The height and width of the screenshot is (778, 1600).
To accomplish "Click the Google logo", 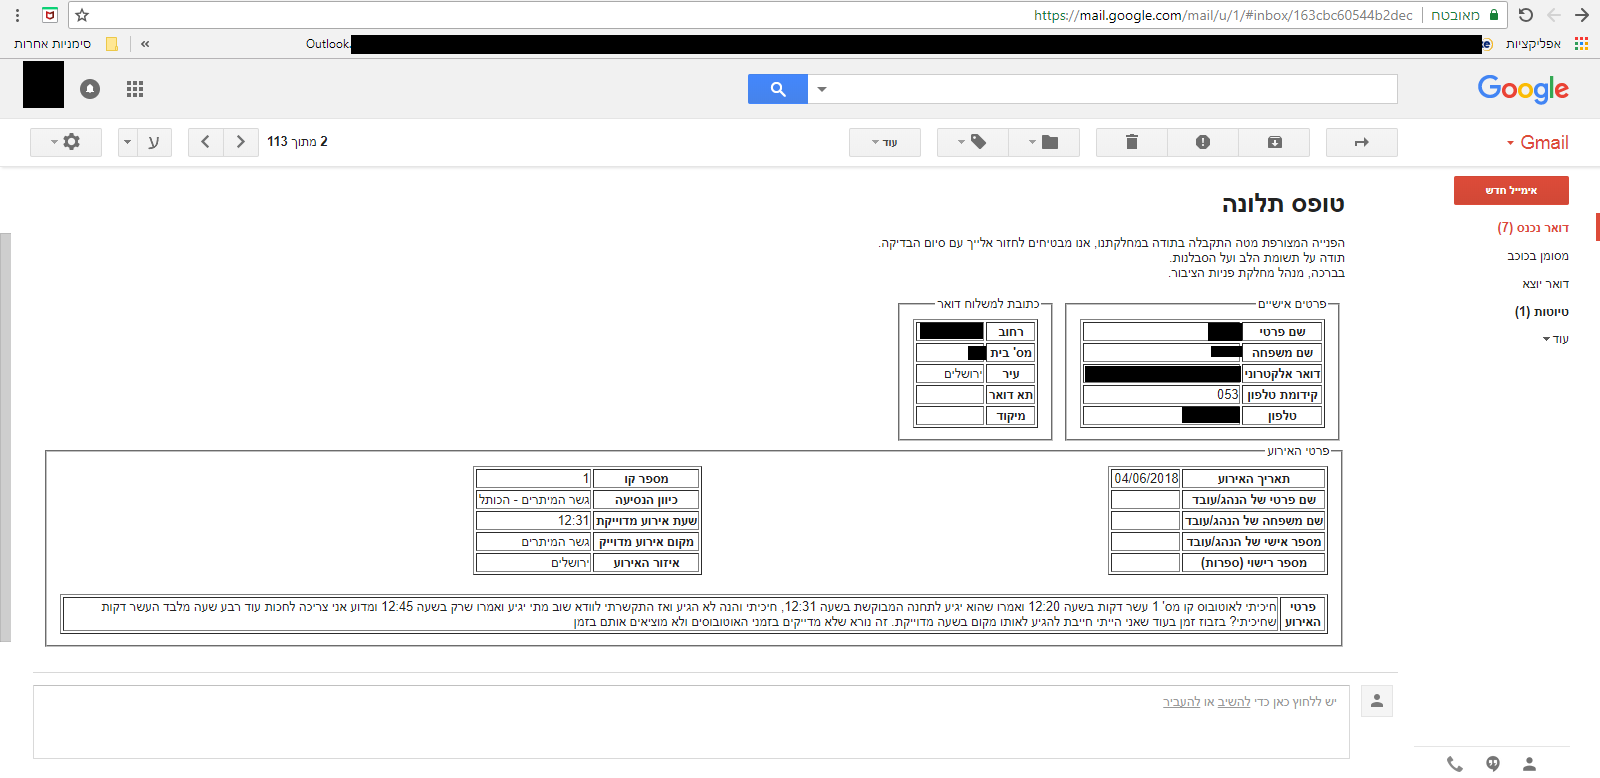I will pyautogui.click(x=1523, y=89).
